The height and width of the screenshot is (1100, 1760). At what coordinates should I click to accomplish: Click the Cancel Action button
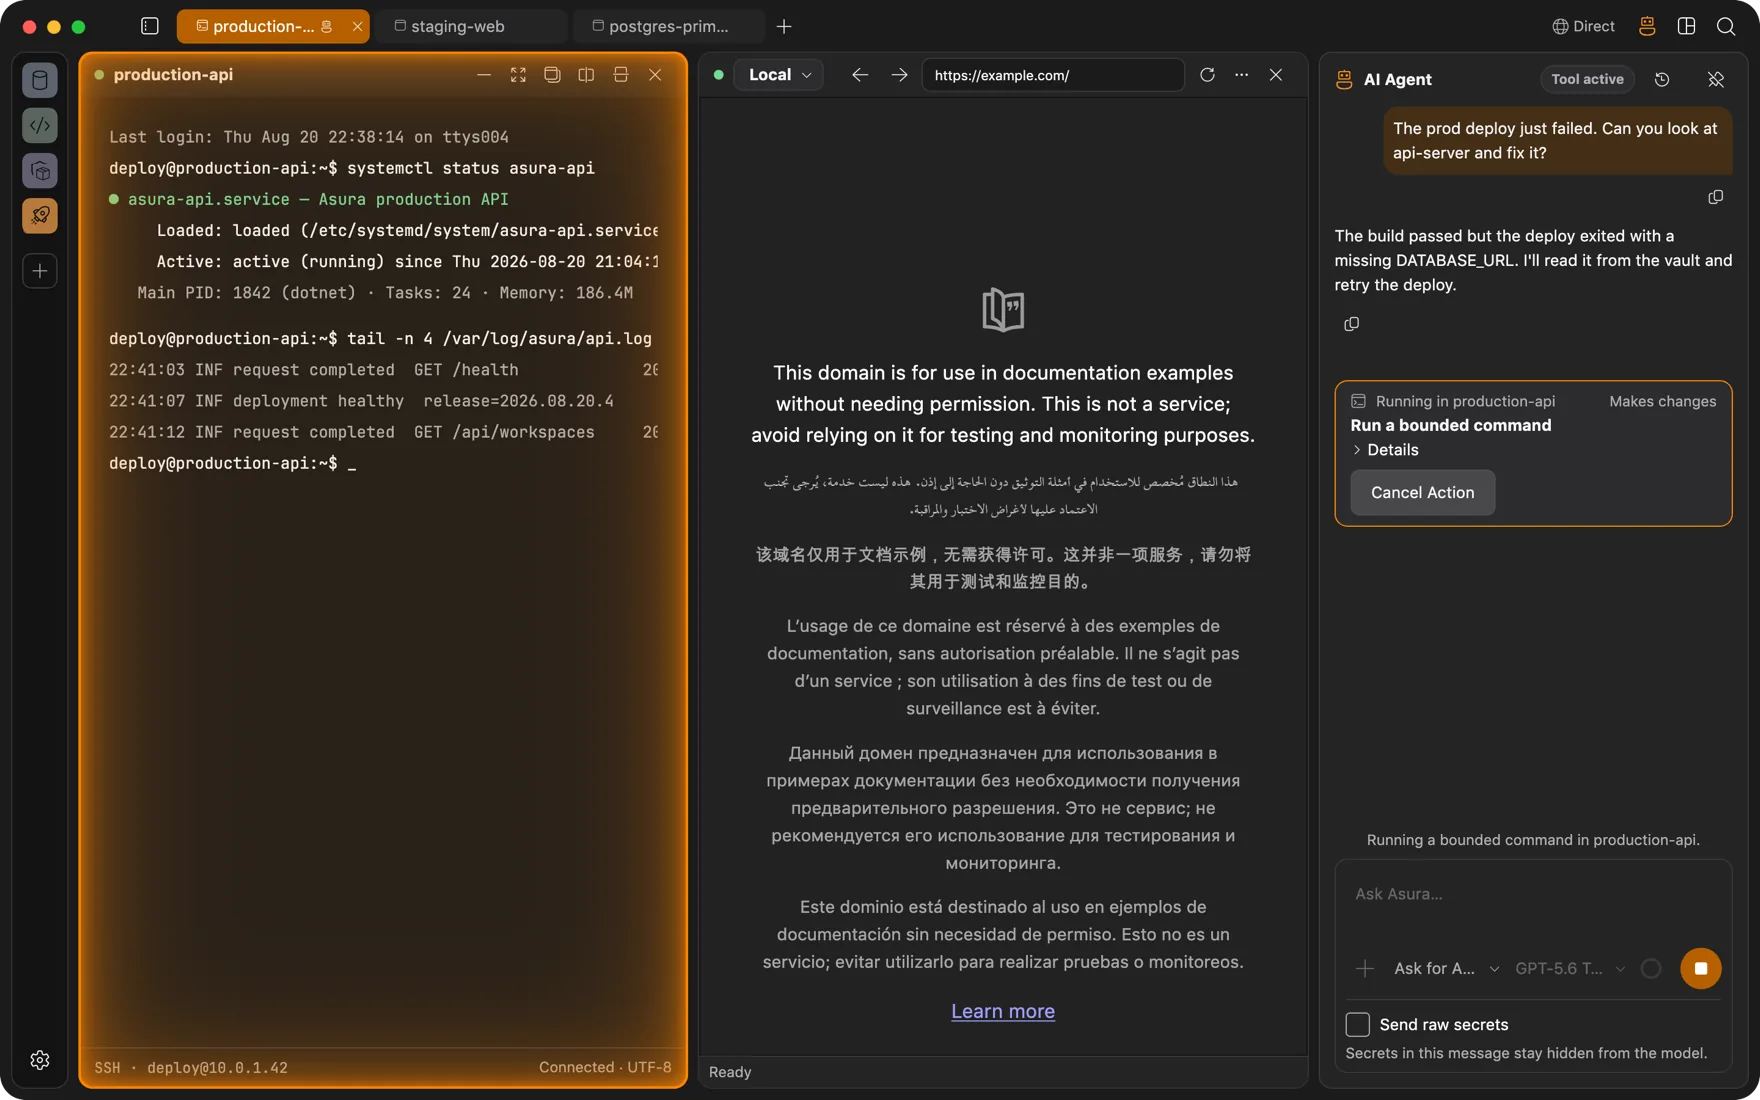pos(1422,492)
